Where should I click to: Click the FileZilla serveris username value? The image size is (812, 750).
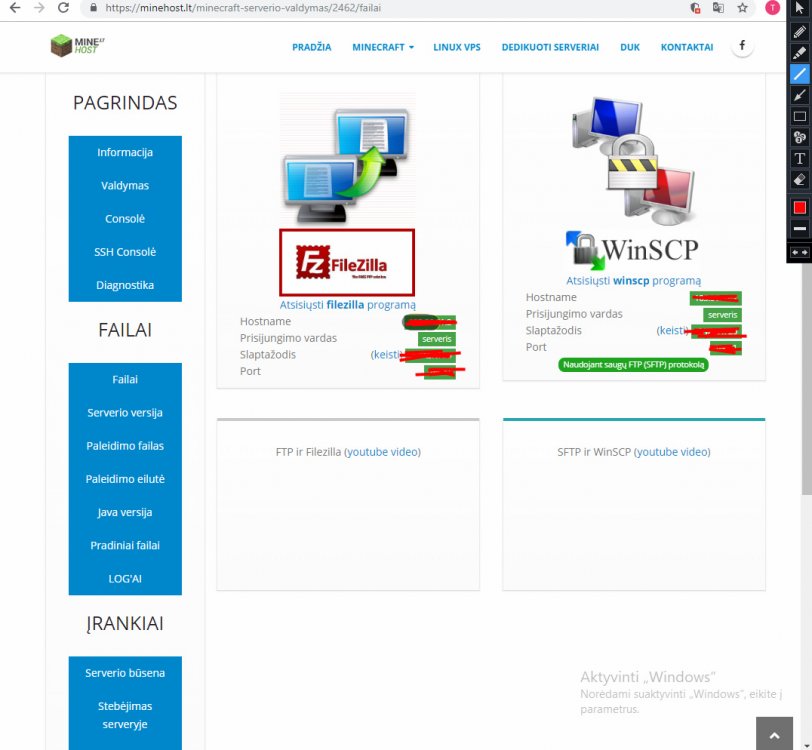click(x=437, y=339)
